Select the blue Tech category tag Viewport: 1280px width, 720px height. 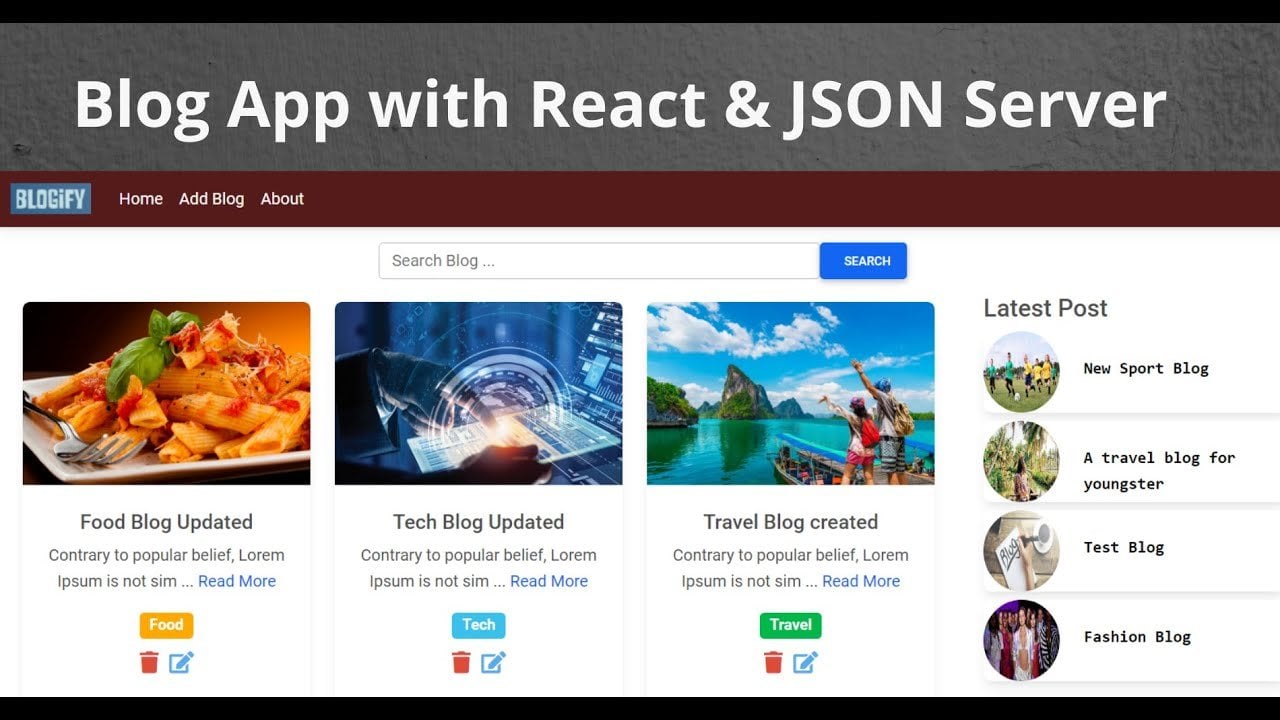478,625
